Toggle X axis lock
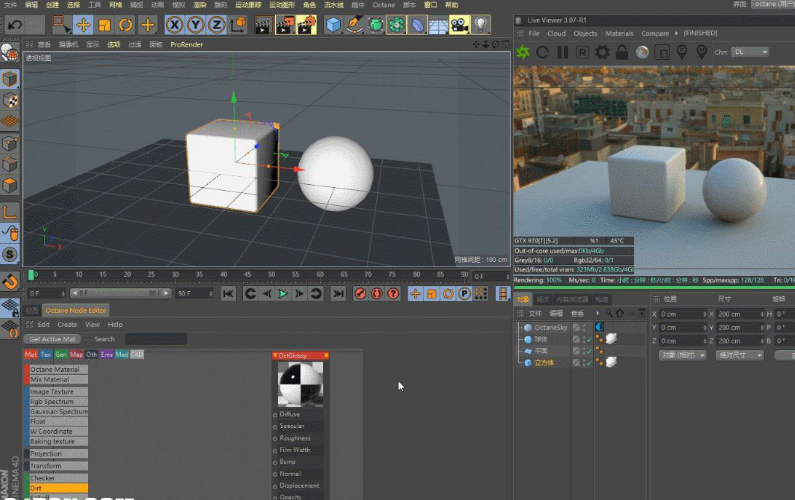 tap(175, 24)
